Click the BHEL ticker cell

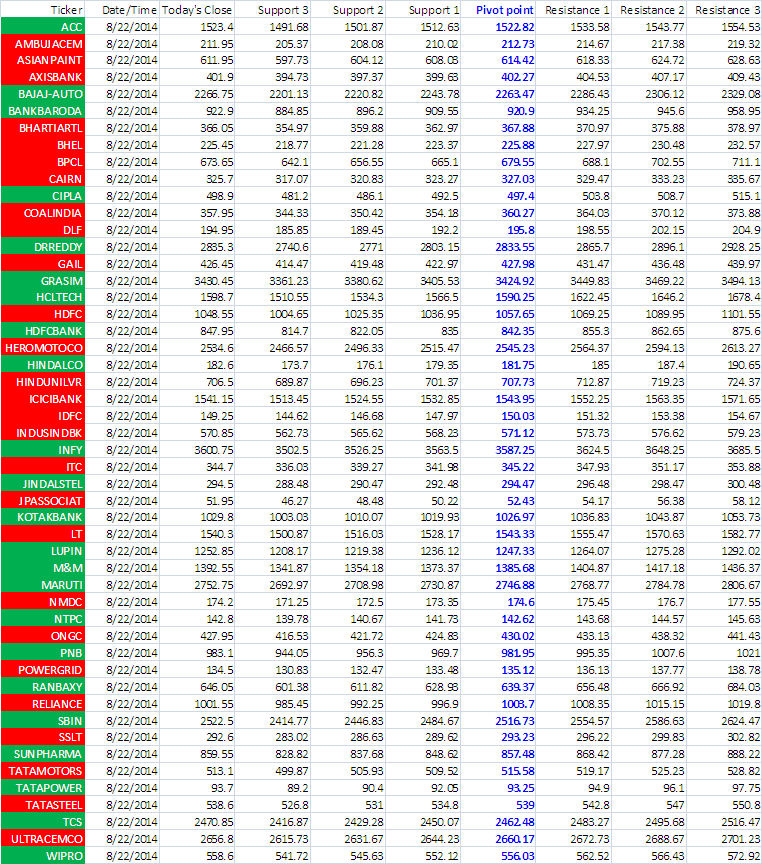(x=43, y=145)
